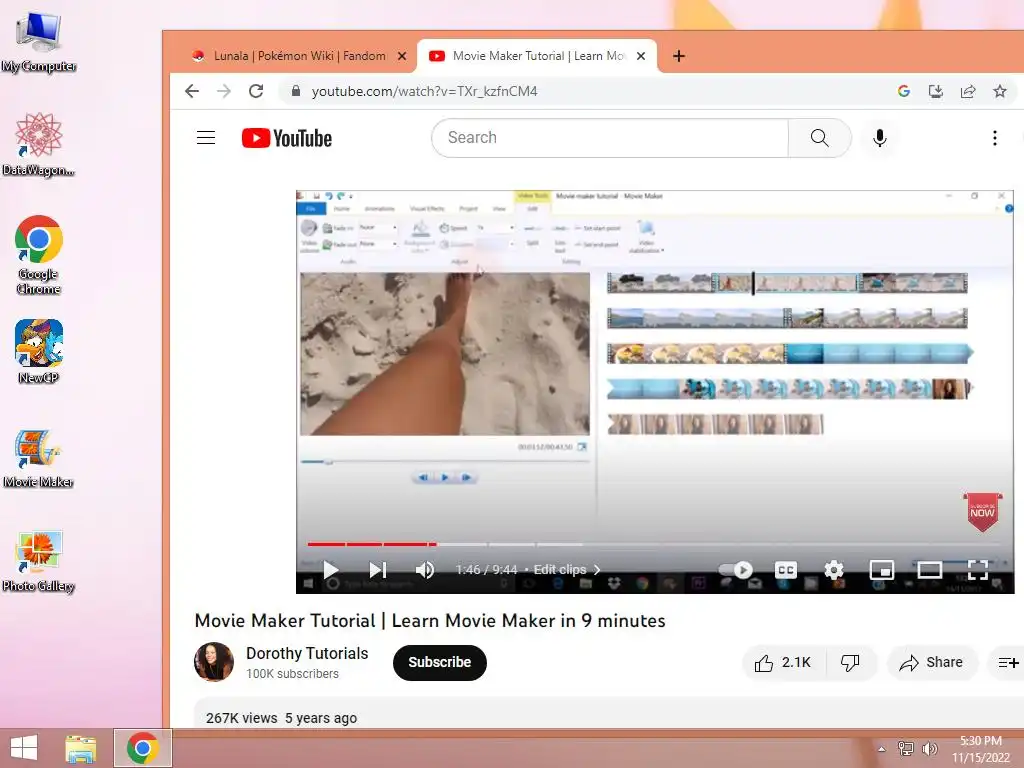Open the Windows Start menu
1024x768 pixels.
point(24,748)
